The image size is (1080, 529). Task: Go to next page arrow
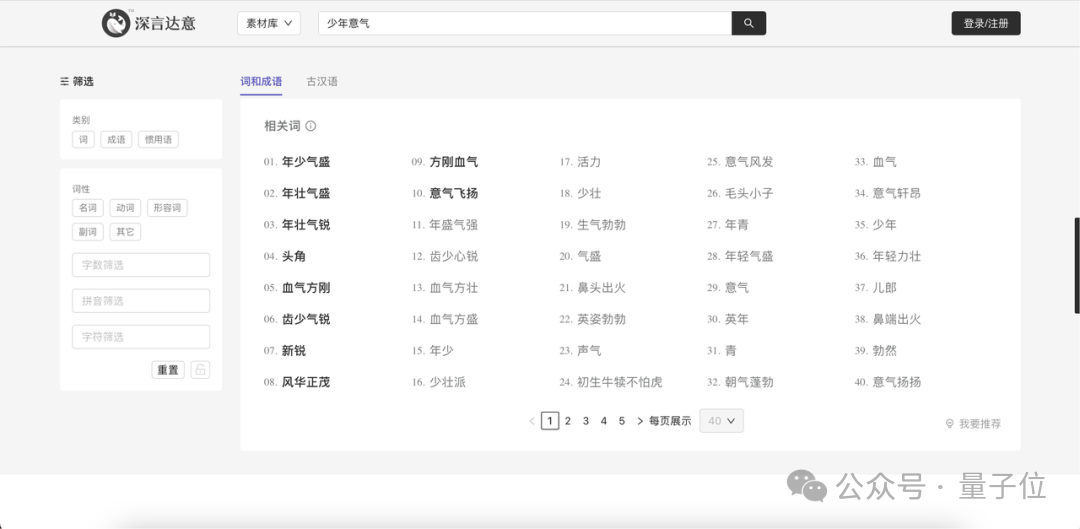point(640,421)
